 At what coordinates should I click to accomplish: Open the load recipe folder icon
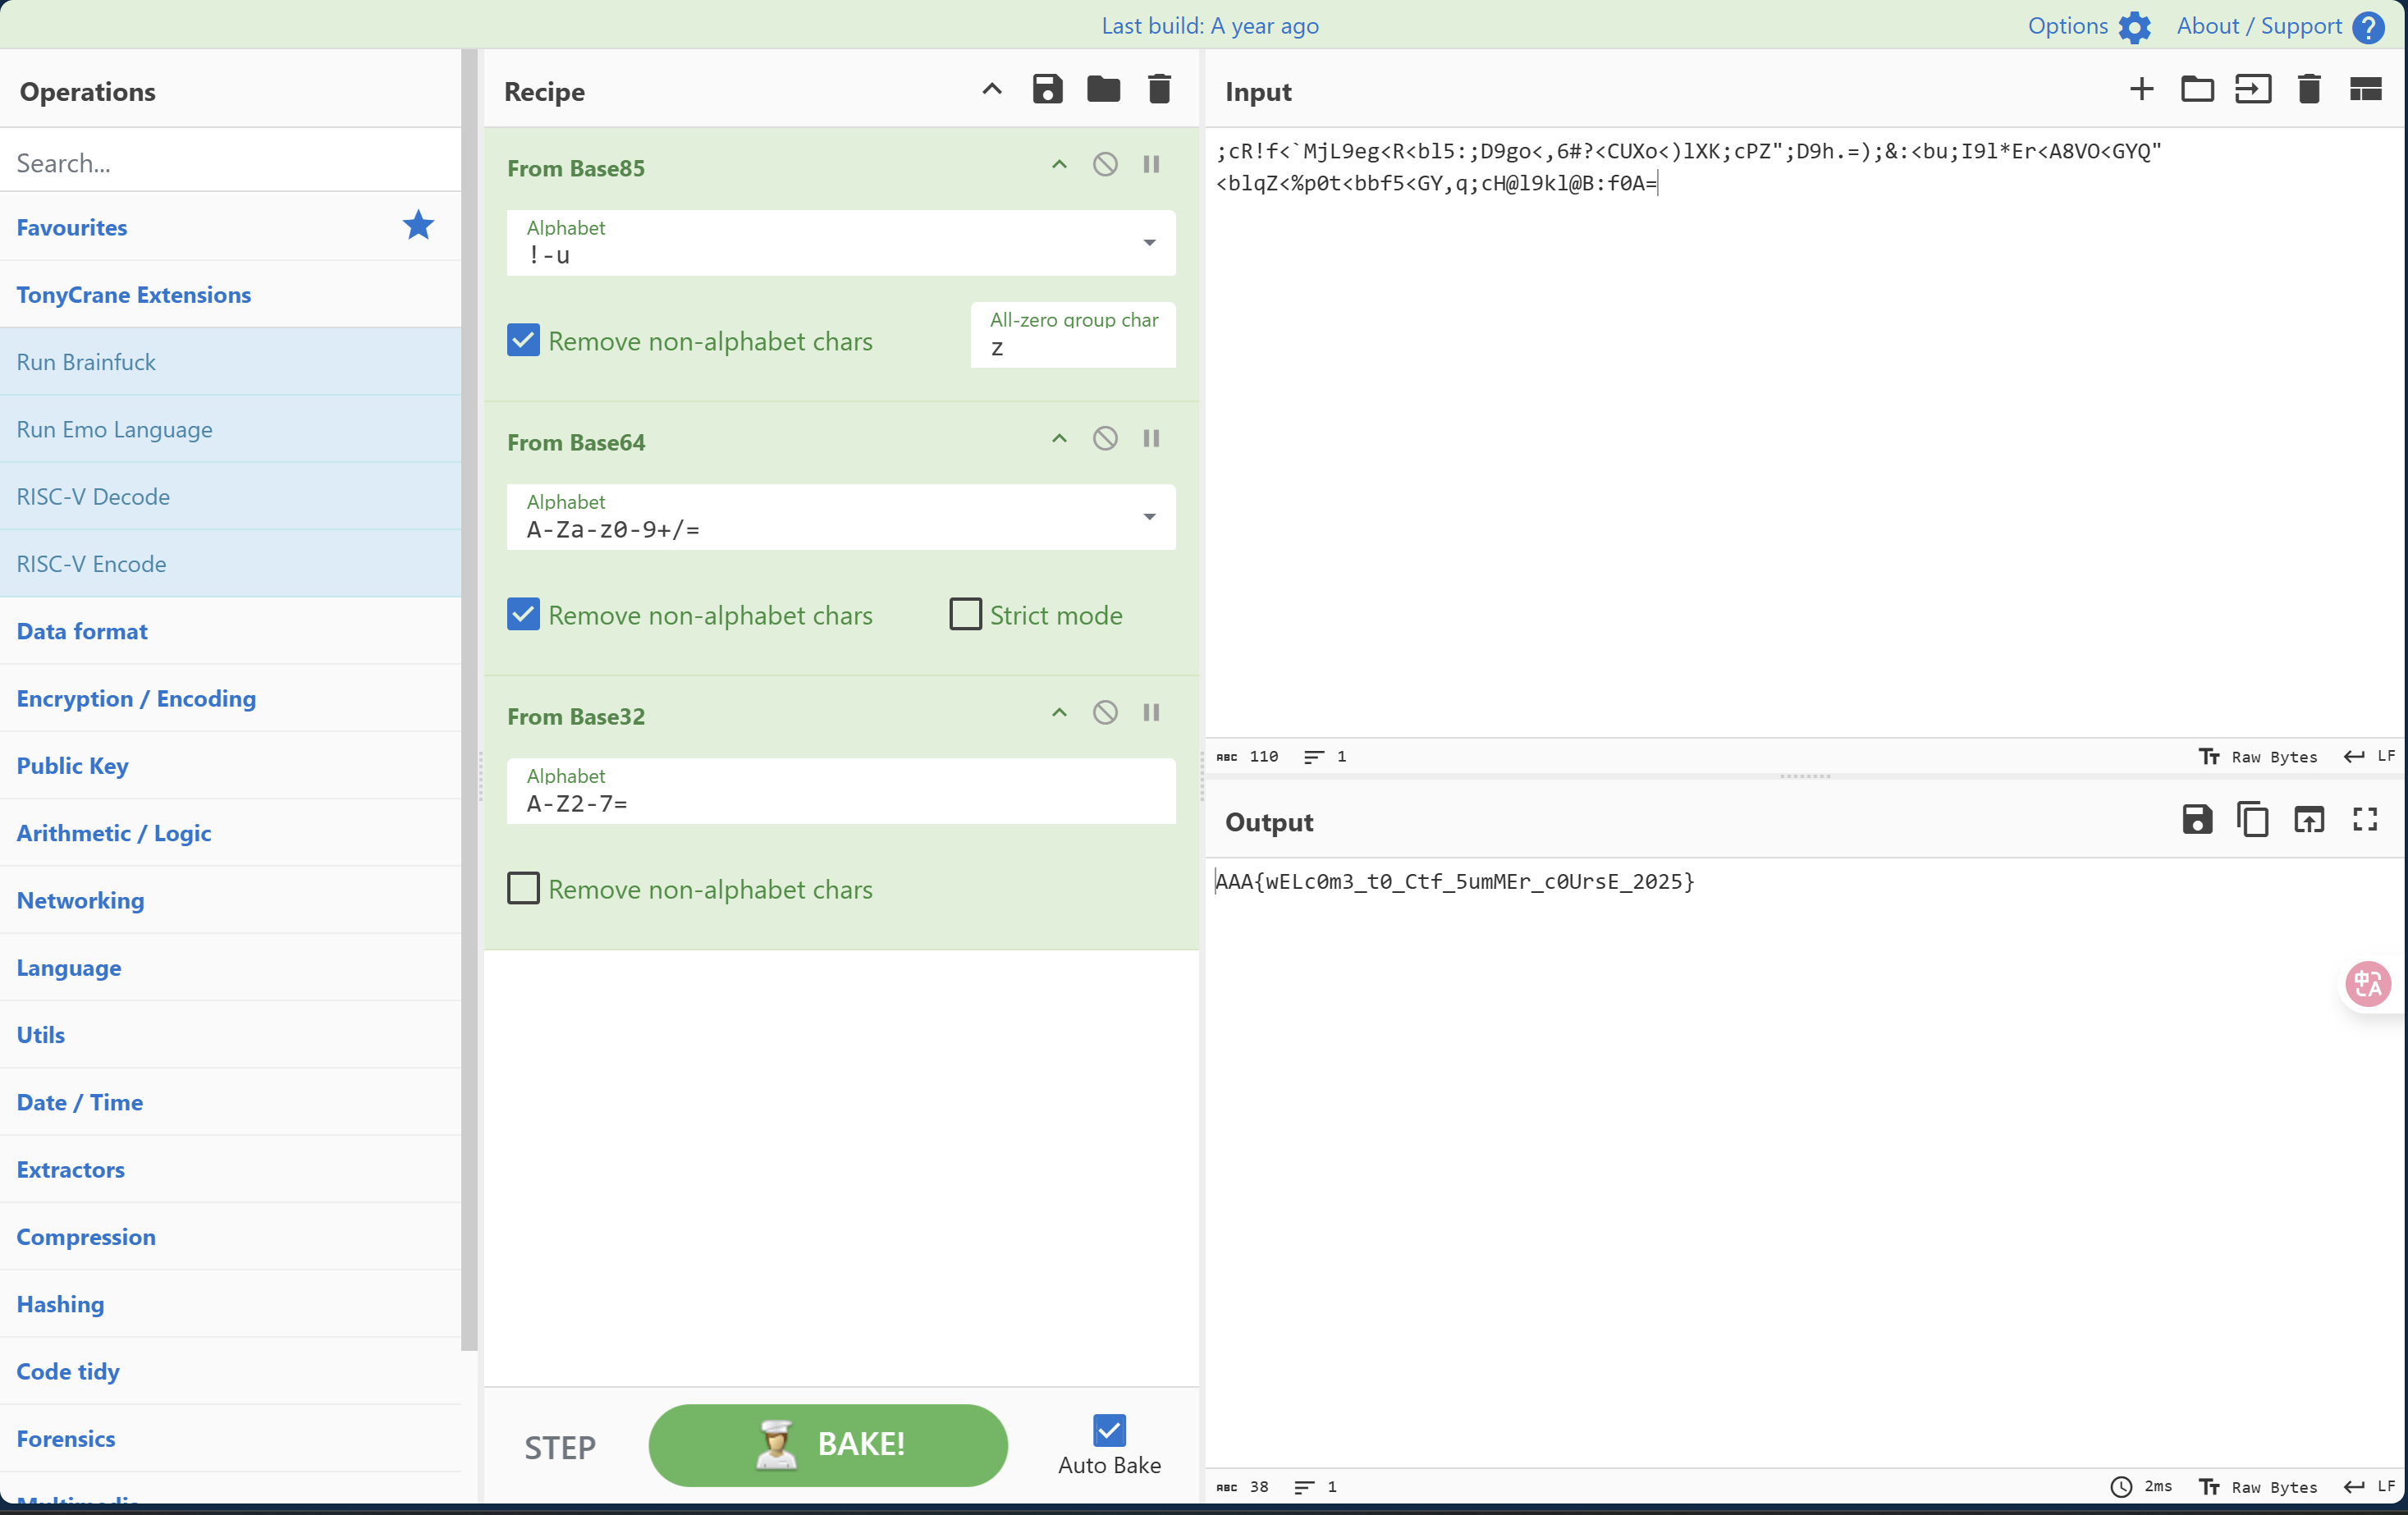click(x=1103, y=90)
